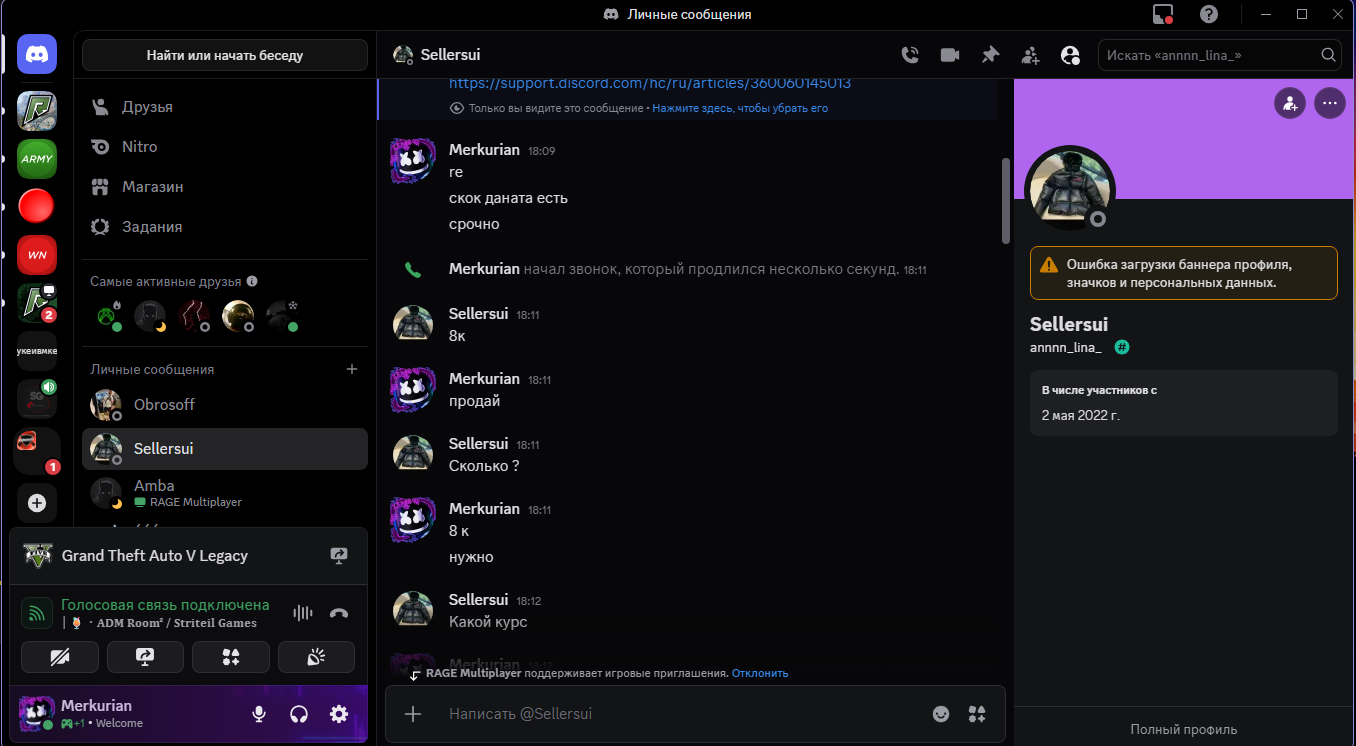Viewport: 1356px width, 746px height.
Task: Create a new direct message with plus
Action: coord(351,369)
